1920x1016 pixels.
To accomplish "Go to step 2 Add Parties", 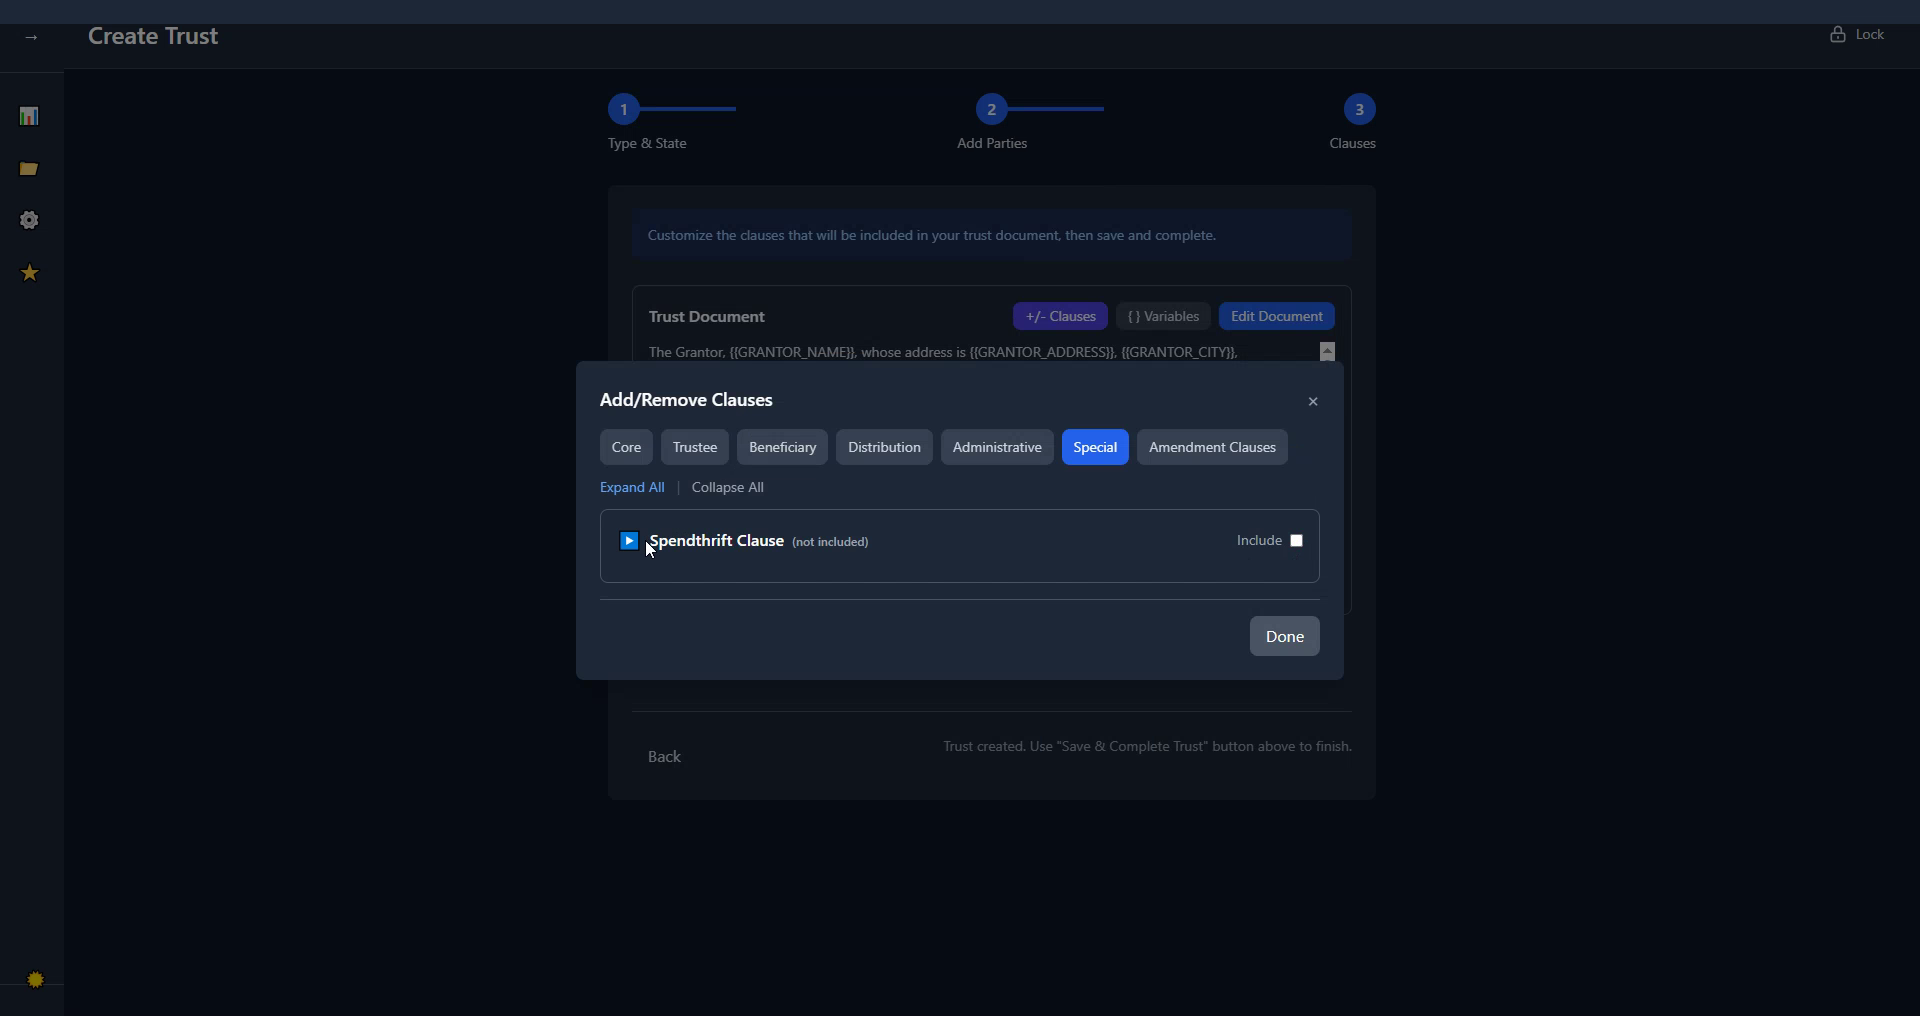I will 991,109.
